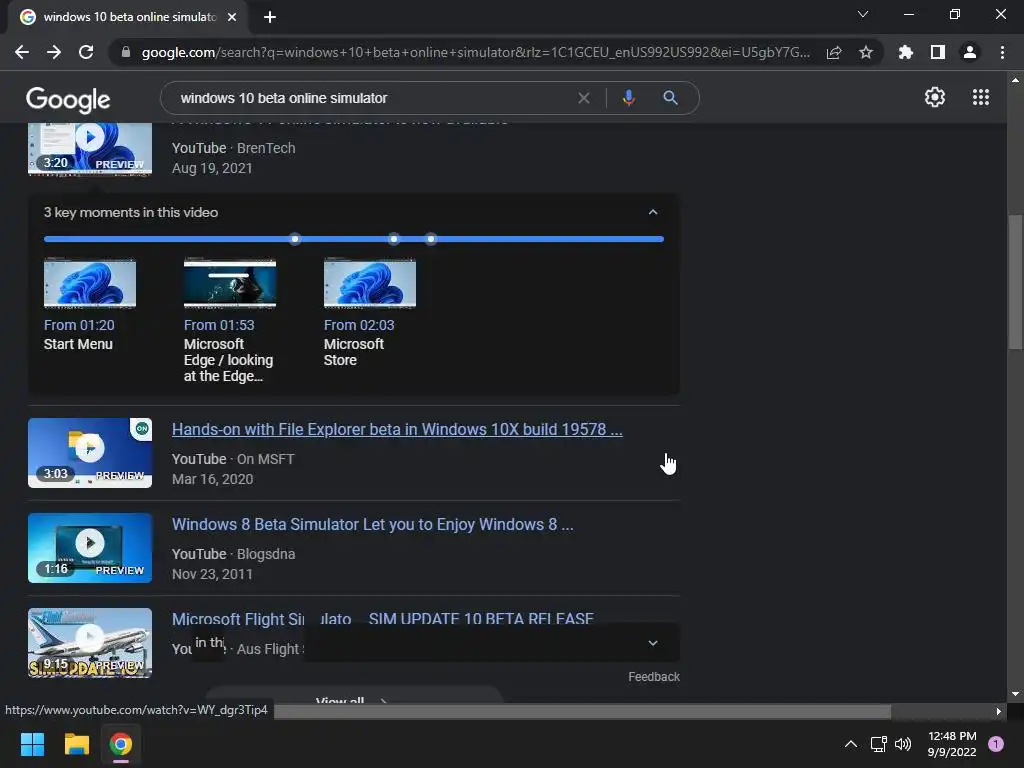
Task: Play the Blogsdna 1:16 video thumbnail
Action: (90, 548)
